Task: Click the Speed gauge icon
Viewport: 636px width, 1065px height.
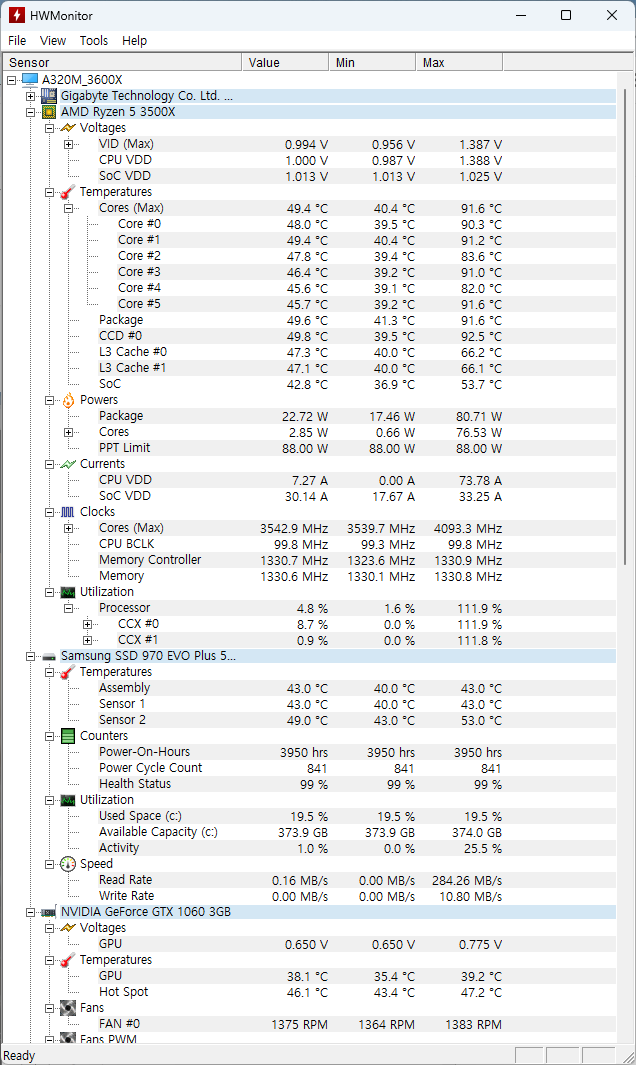Action: (x=68, y=864)
